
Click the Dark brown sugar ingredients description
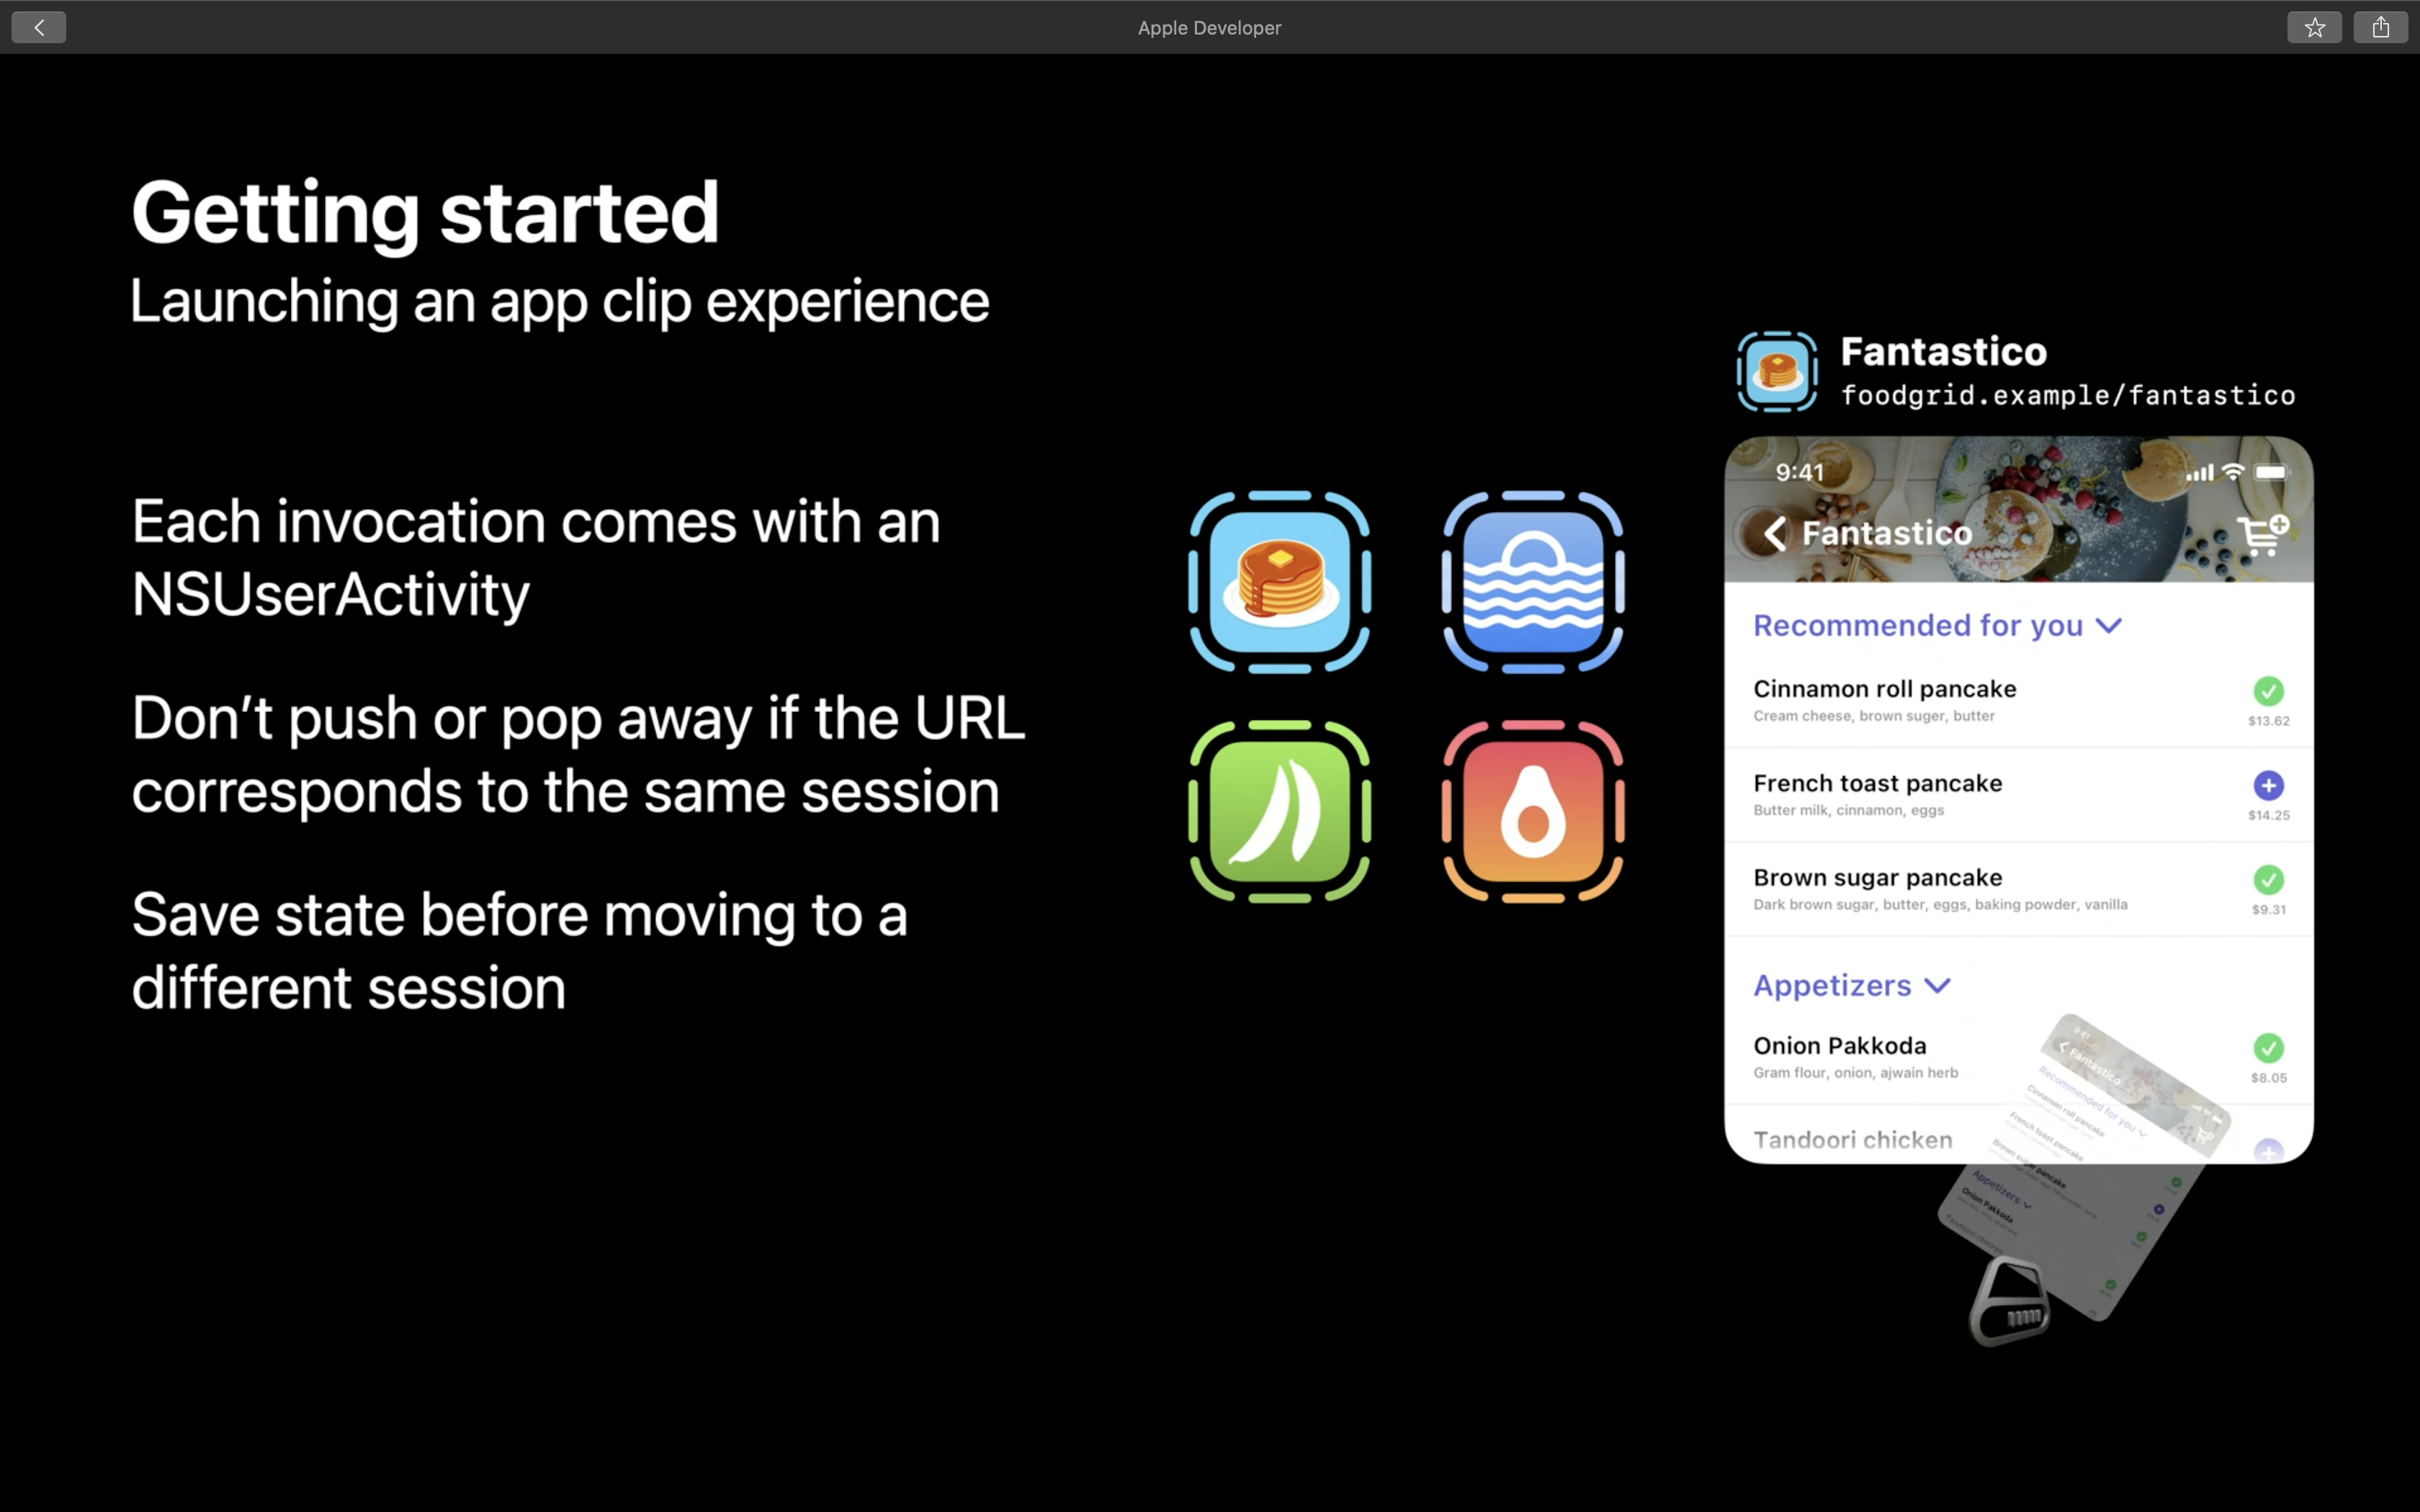(x=1940, y=905)
